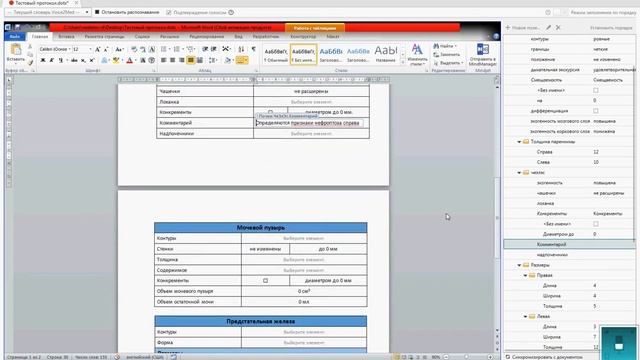Viewport: 640px width, 360px height.
Task: Click the add new field (Новое поле) button
Action: click(x=522, y=27)
